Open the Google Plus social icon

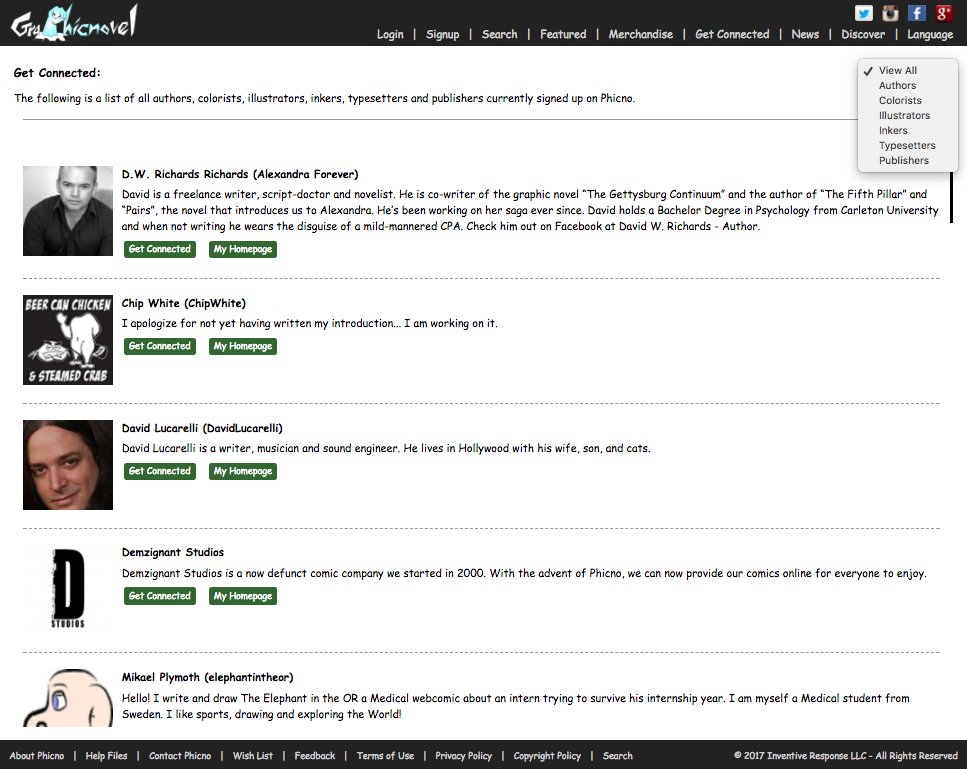coord(944,13)
